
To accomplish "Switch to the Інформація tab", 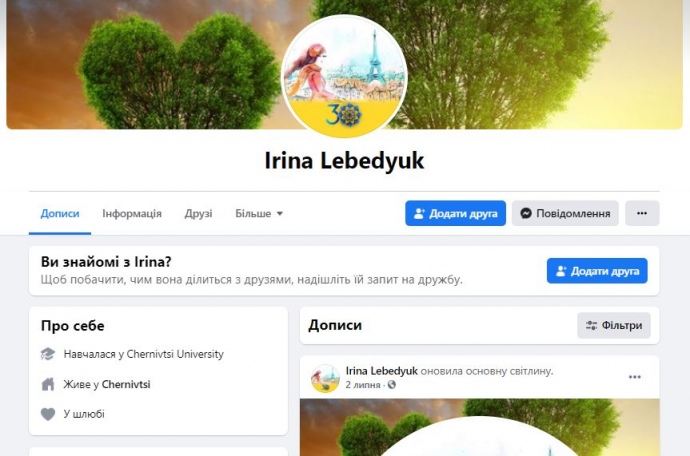I will point(132,213).
